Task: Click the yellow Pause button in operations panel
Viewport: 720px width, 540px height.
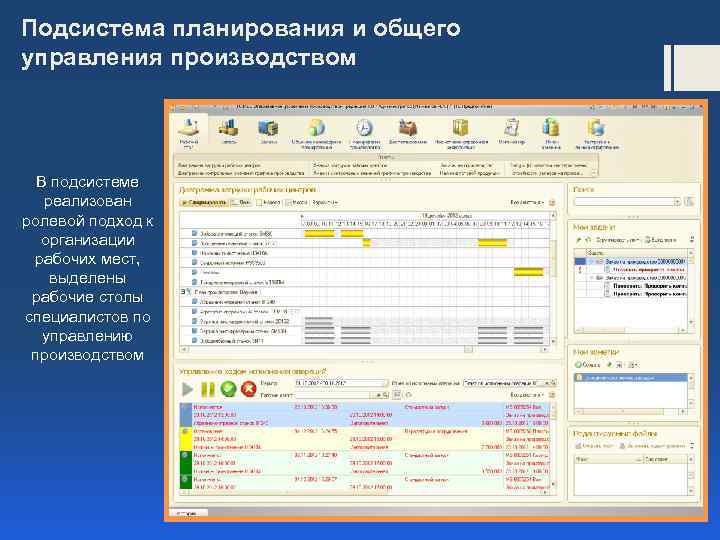Action: 208,389
